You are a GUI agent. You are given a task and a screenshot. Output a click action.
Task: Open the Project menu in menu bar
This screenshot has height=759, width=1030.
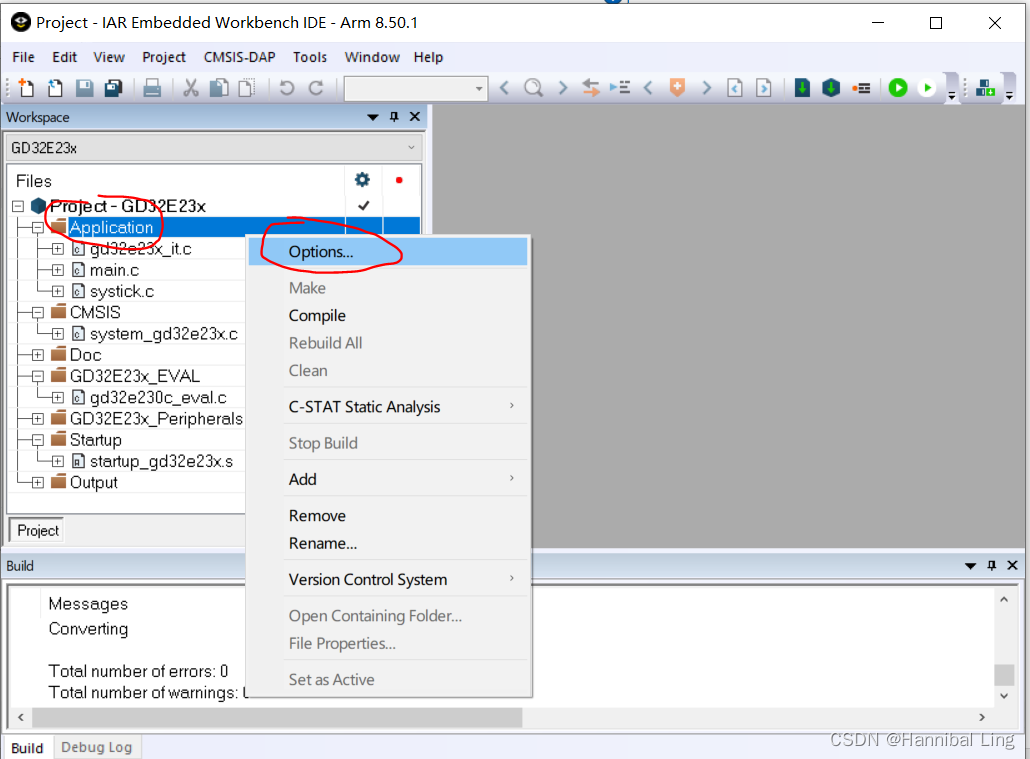164,57
